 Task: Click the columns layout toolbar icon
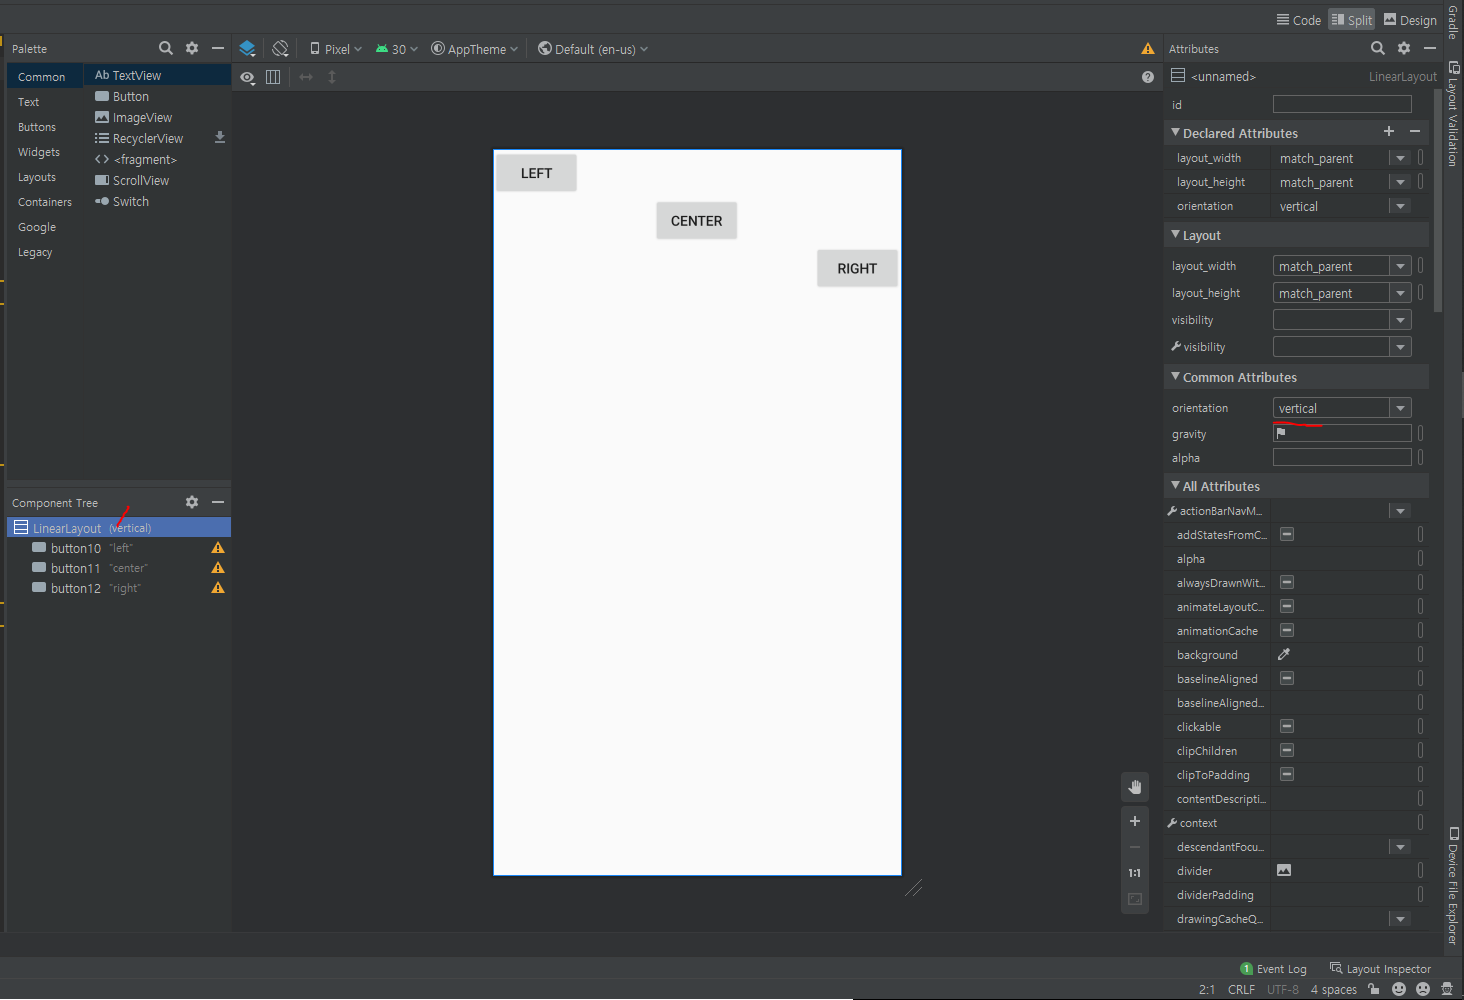(x=273, y=77)
